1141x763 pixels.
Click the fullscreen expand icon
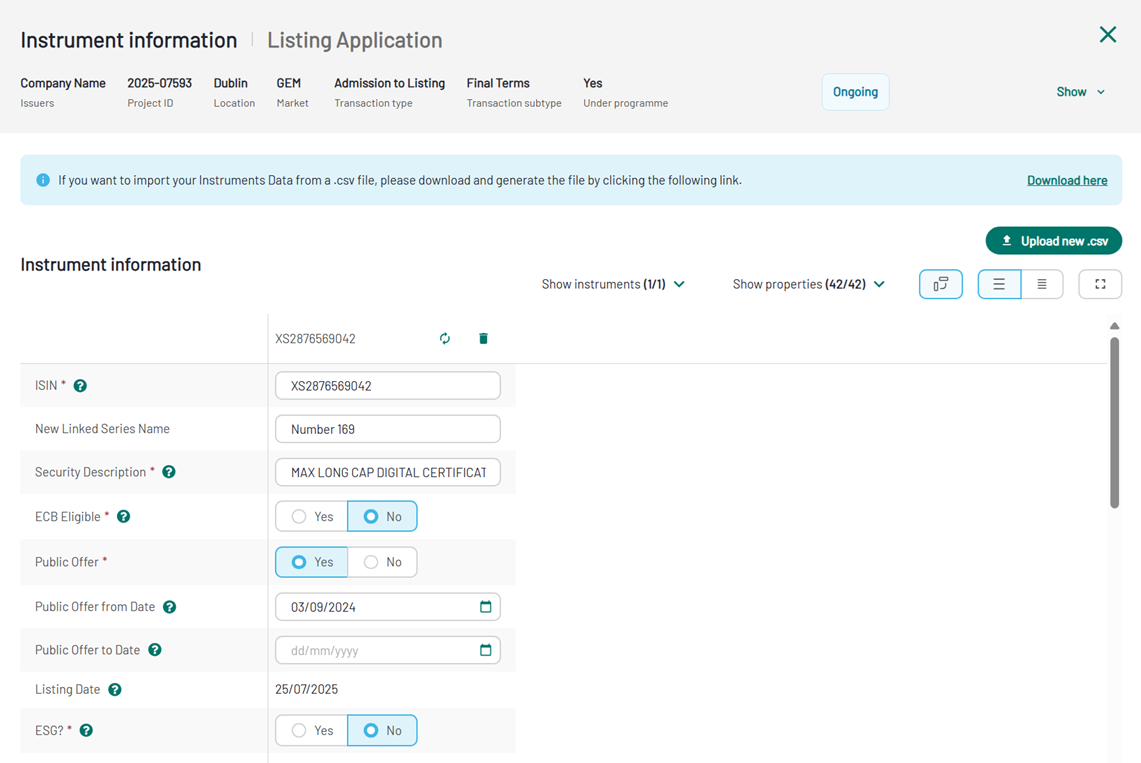pyautogui.click(x=1100, y=285)
